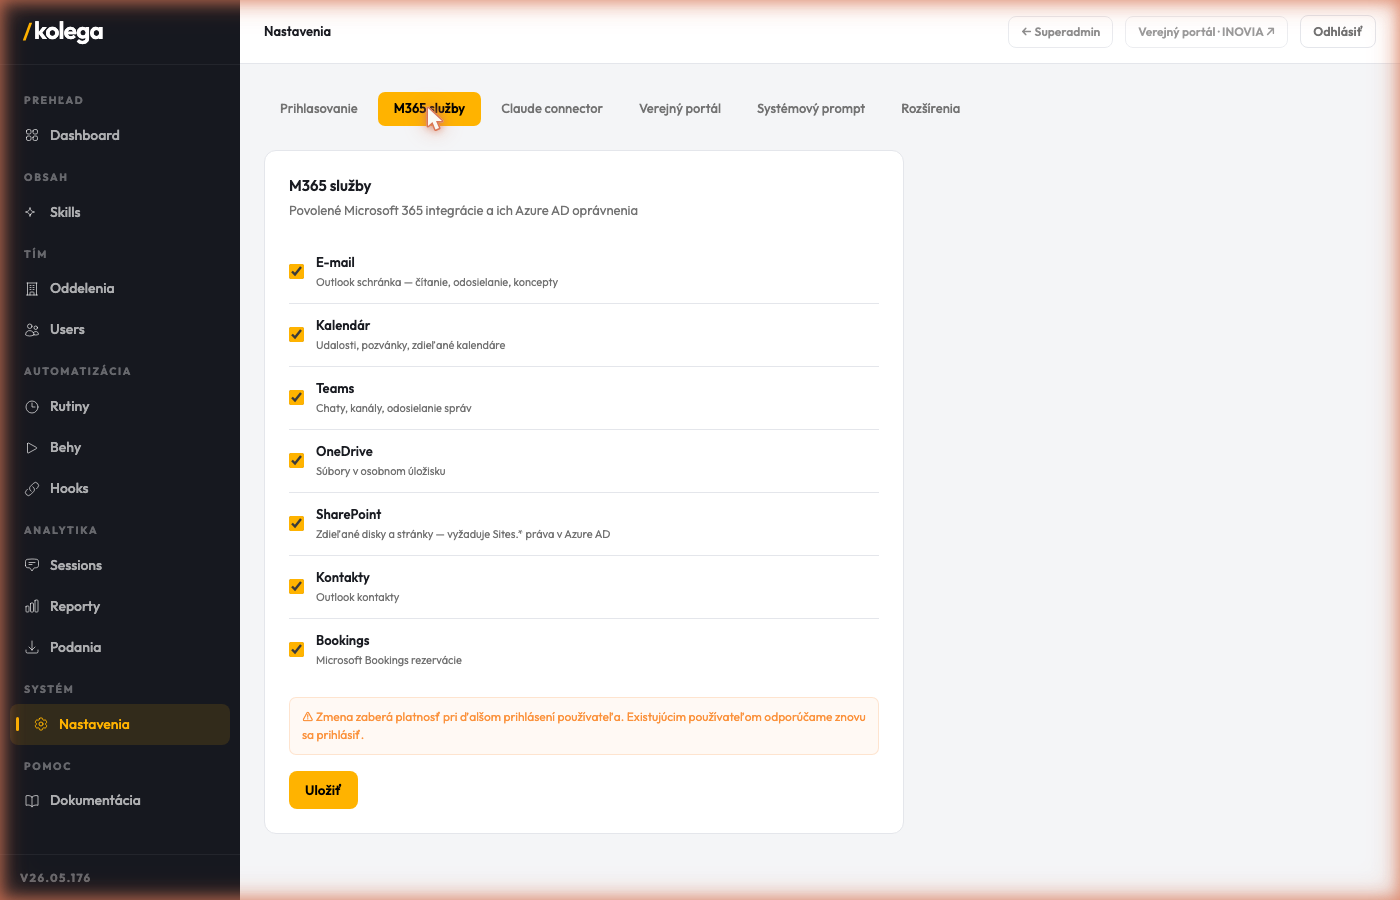The height and width of the screenshot is (900, 1400).
Task: Uncheck the Kalendár integration checkbox
Action: coord(296,334)
